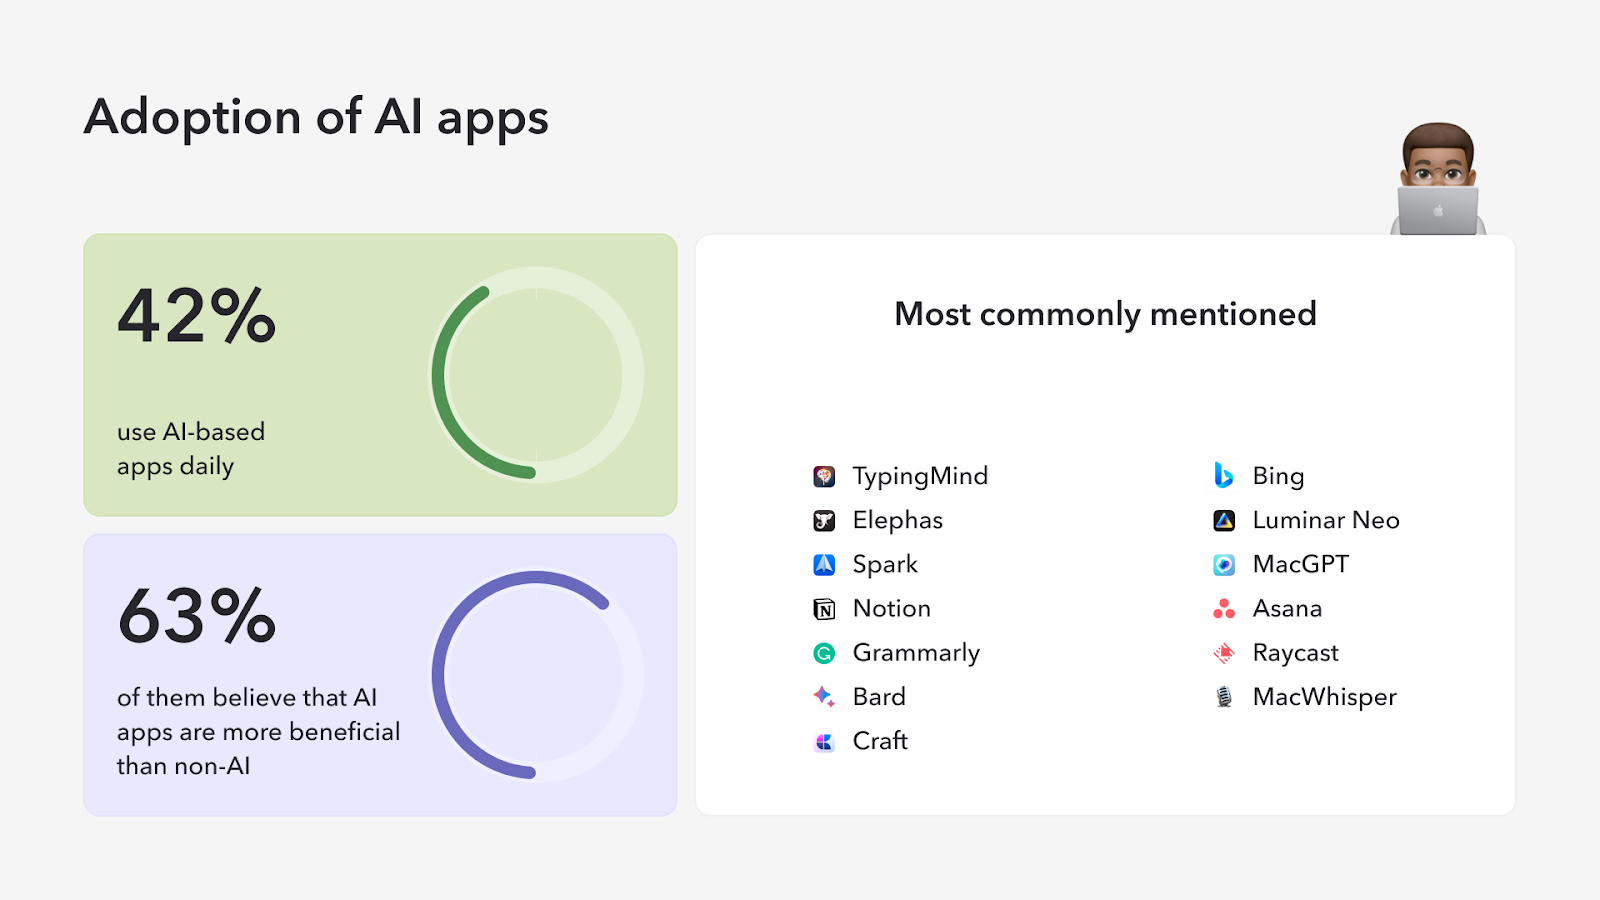Click the Elephas app icon
Image resolution: width=1600 pixels, height=900 pixels.
[824, 520]
